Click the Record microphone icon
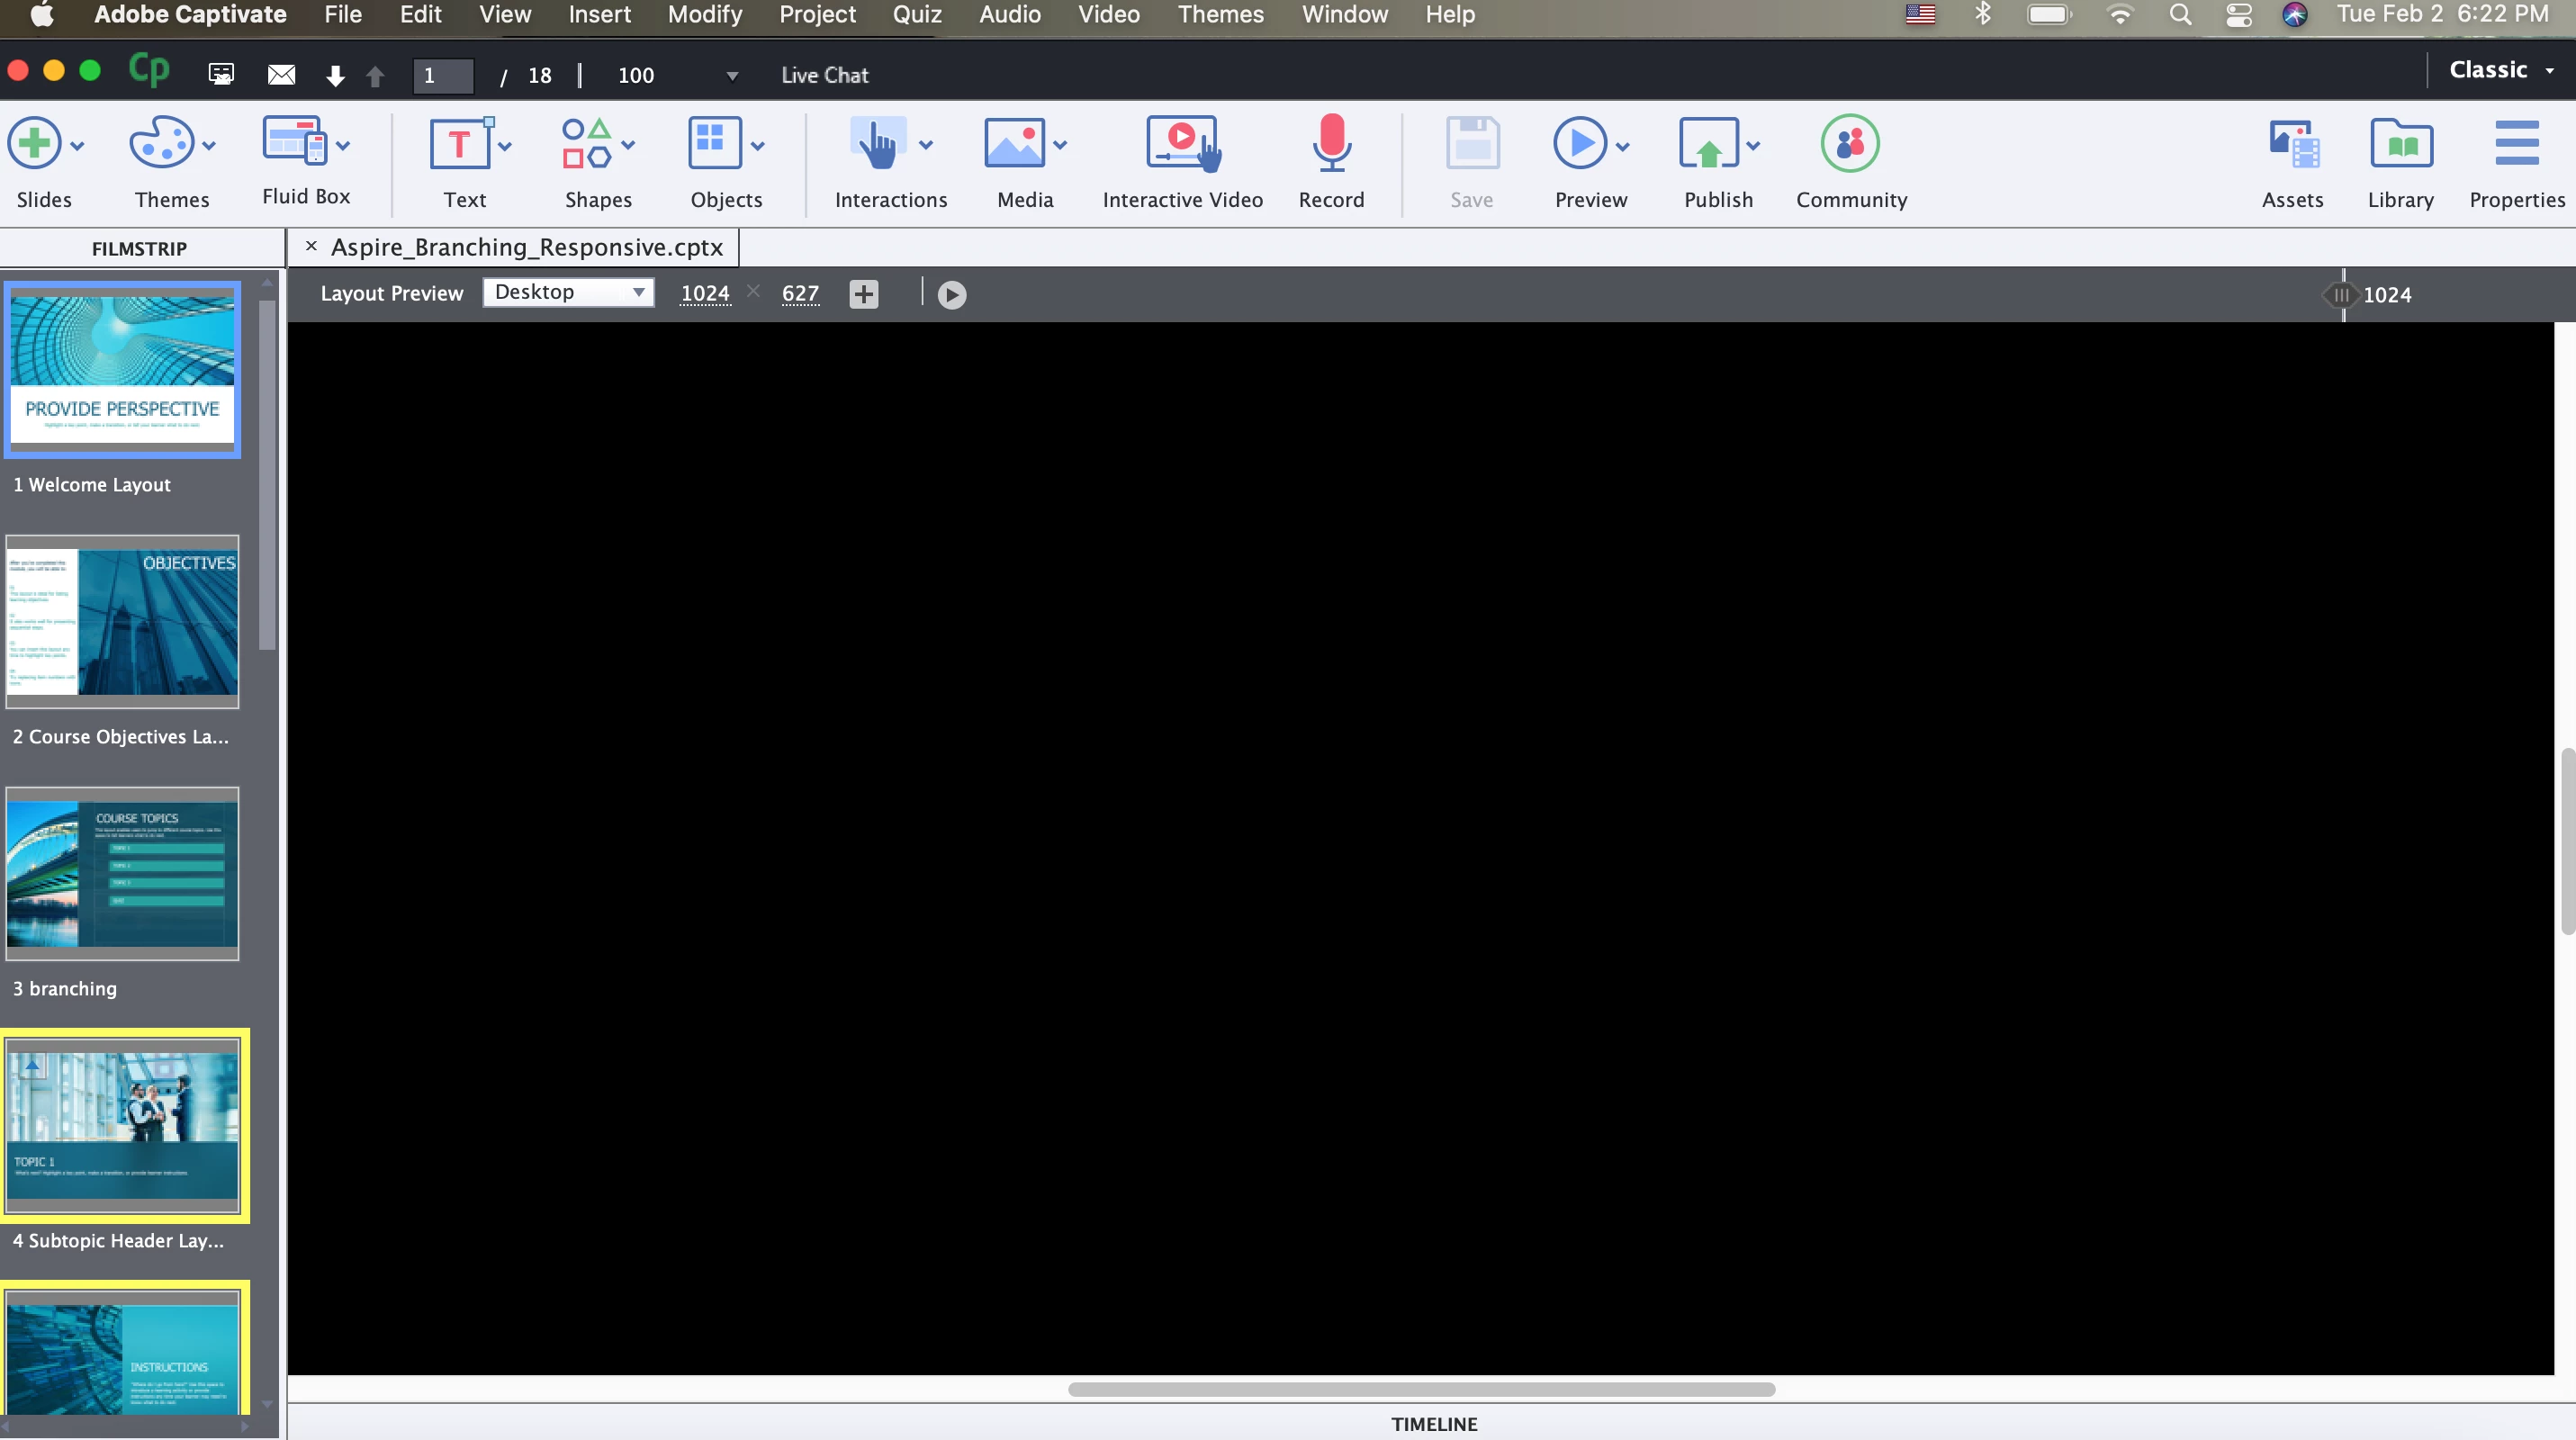The width and height of the screenshot is (2576, 1440). [1330, 145]
